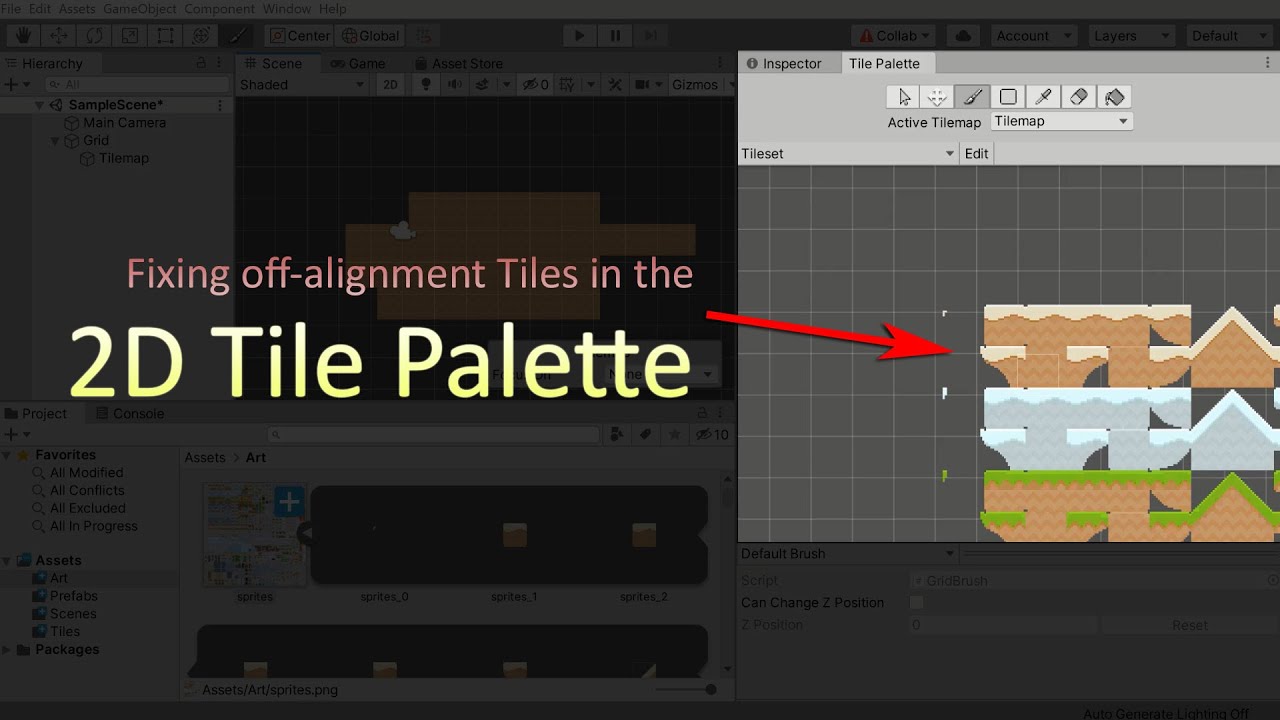Open the cloud services icon
This screenshot has height=720, width=1280.
click(x=963, y=36)
